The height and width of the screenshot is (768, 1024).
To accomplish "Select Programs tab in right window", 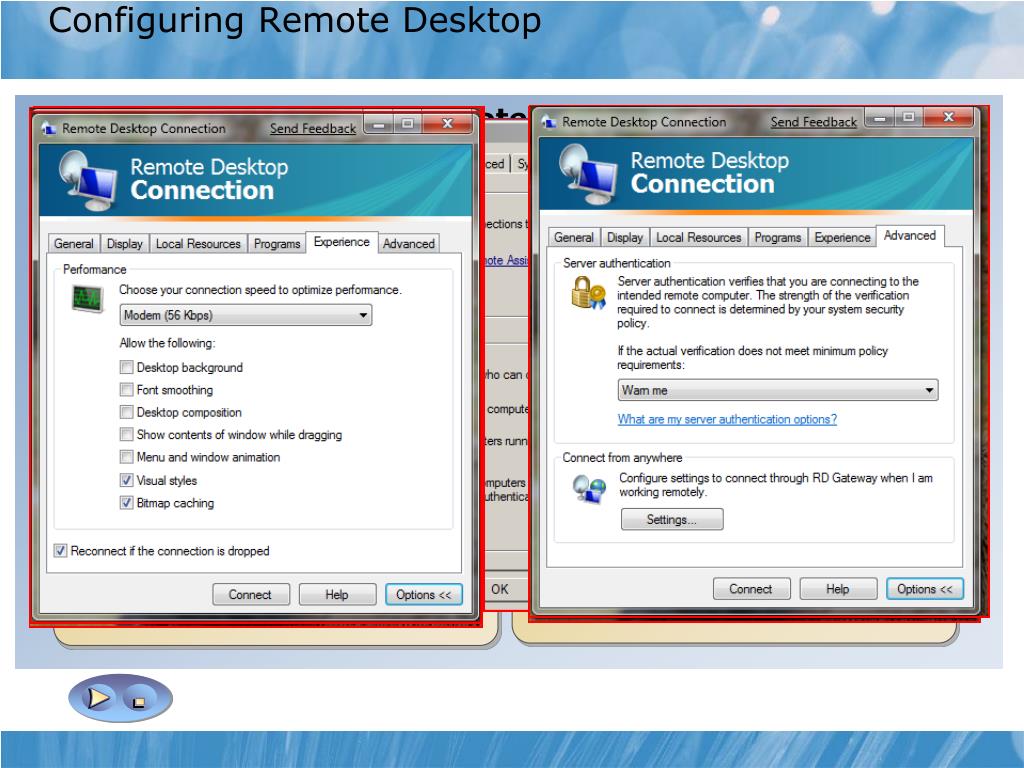I will pos(778,237).
